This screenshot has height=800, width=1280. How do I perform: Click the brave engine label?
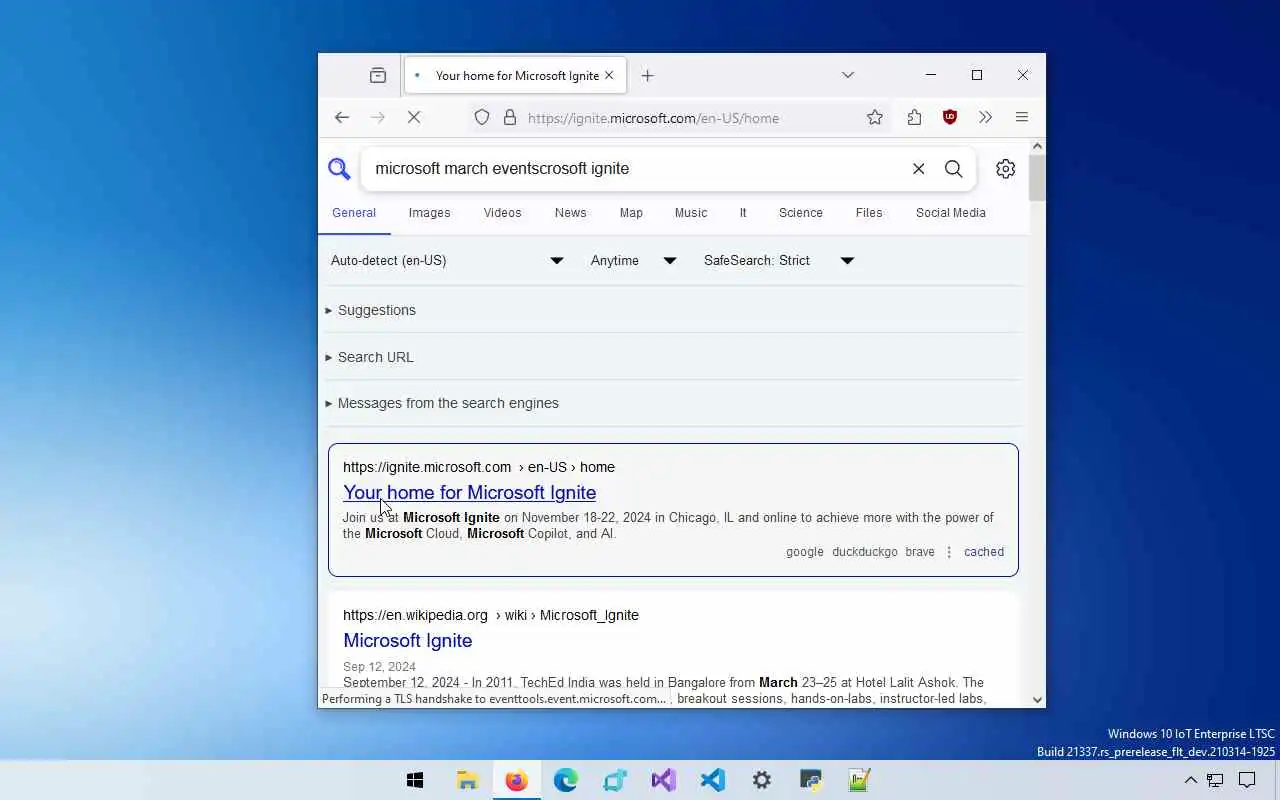pos(920,552)
